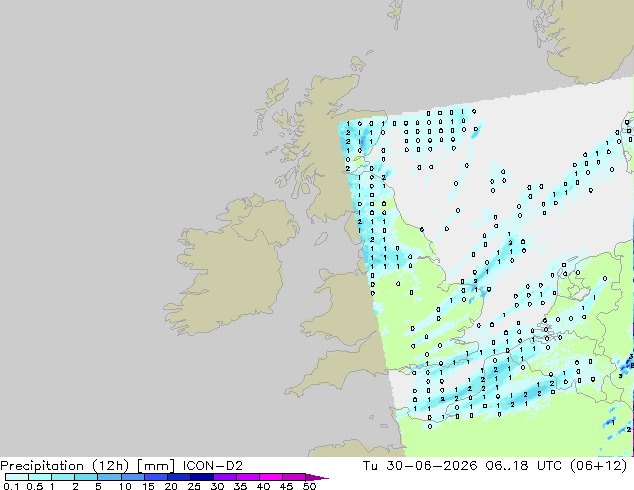Viewport: 634px width, 490px height.
Task: Click the legend label "35"
Action: (240, 486)
